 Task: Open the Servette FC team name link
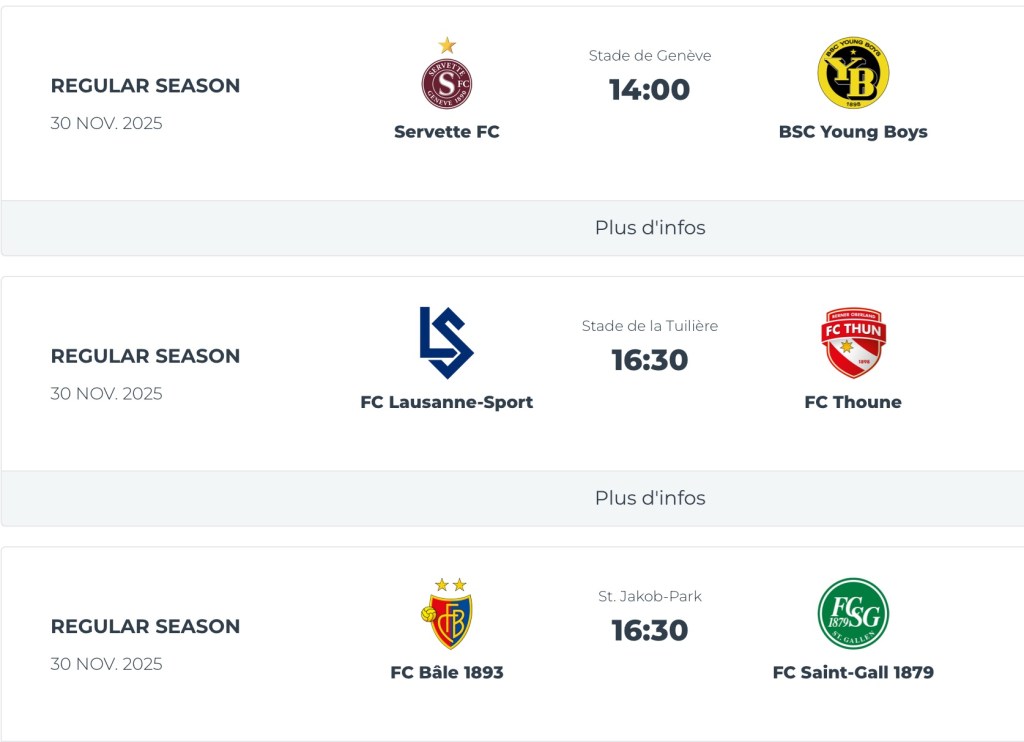[446, 132]
